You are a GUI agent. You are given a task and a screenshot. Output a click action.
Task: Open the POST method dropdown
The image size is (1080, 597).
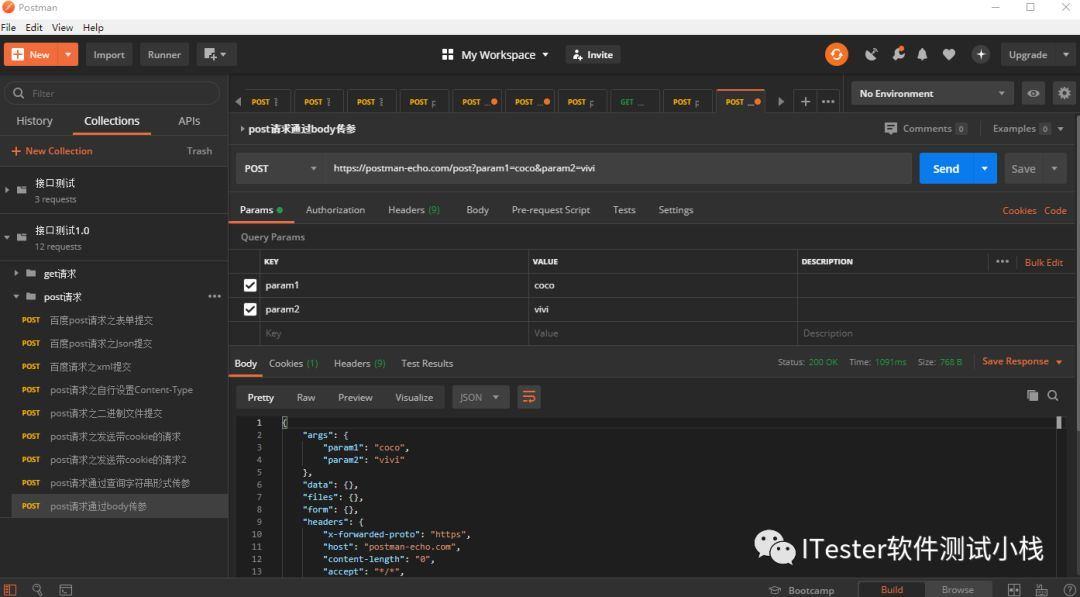click(x=280, y=168)
